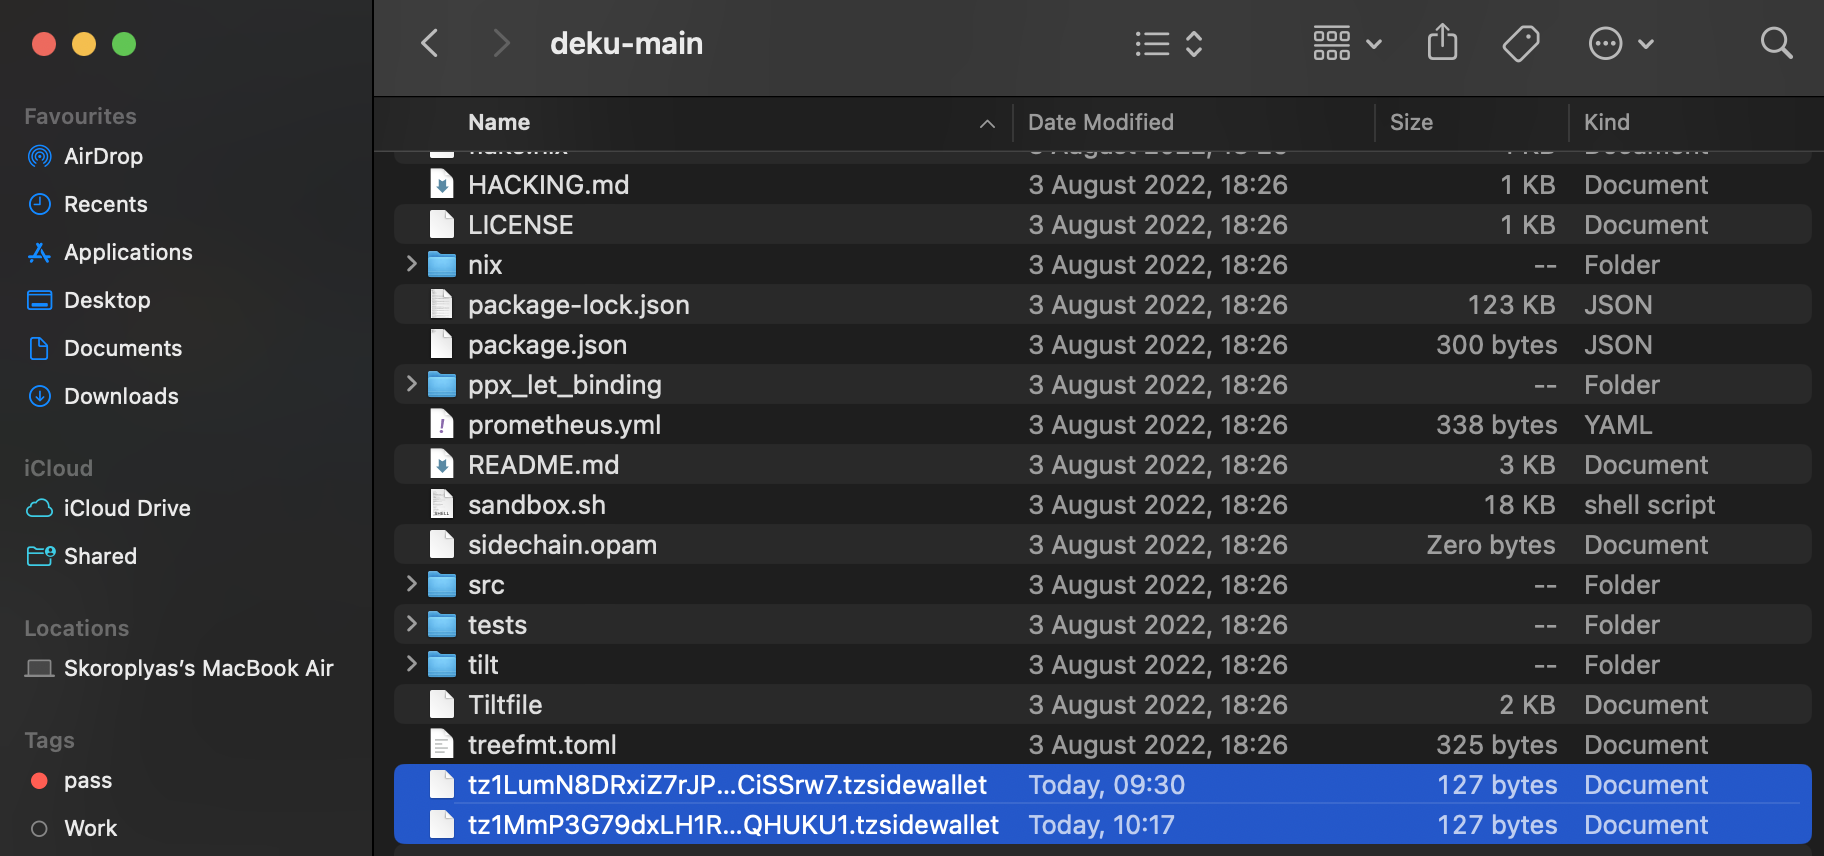This screenshot has width=1824, height=856.
Task: Open AirDrop in the sidebar
Action: pos(102,156)
